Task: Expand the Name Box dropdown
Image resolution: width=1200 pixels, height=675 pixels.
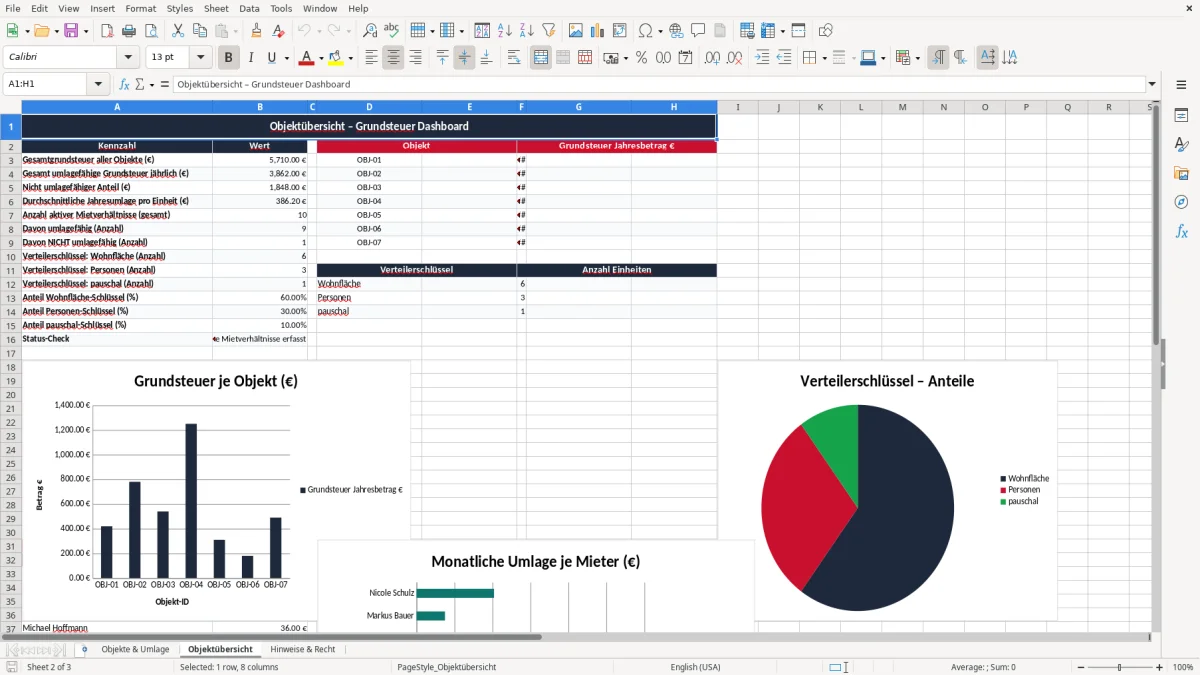Action: pyautogui.click(x=98, y=85)
